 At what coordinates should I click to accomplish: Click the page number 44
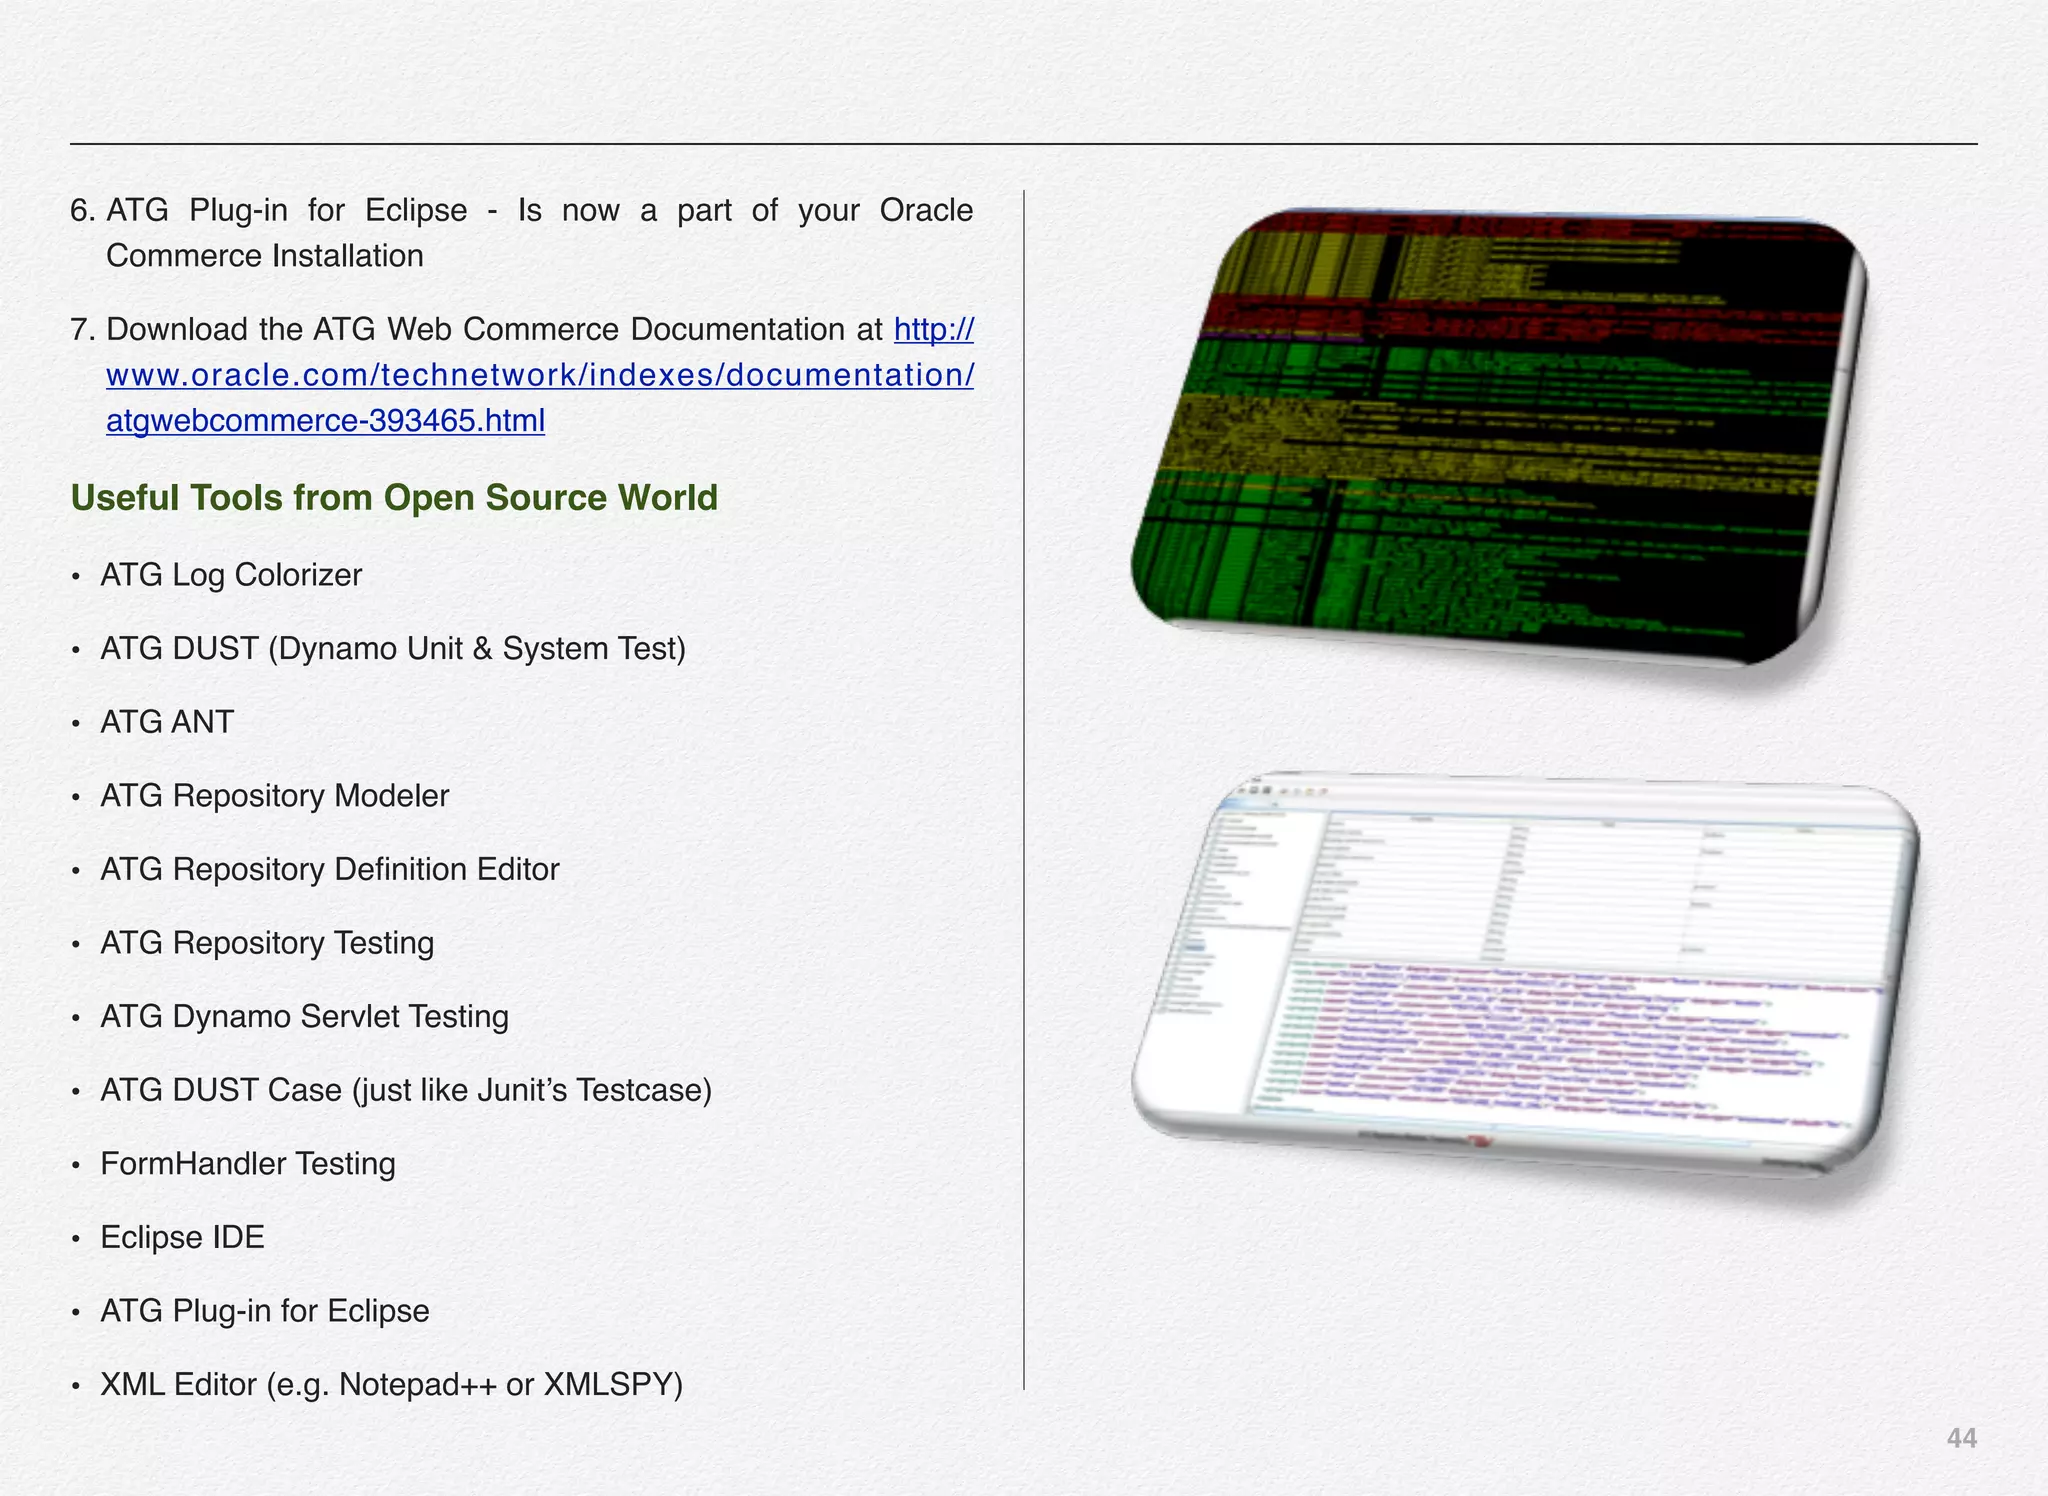point(1962,1438)
